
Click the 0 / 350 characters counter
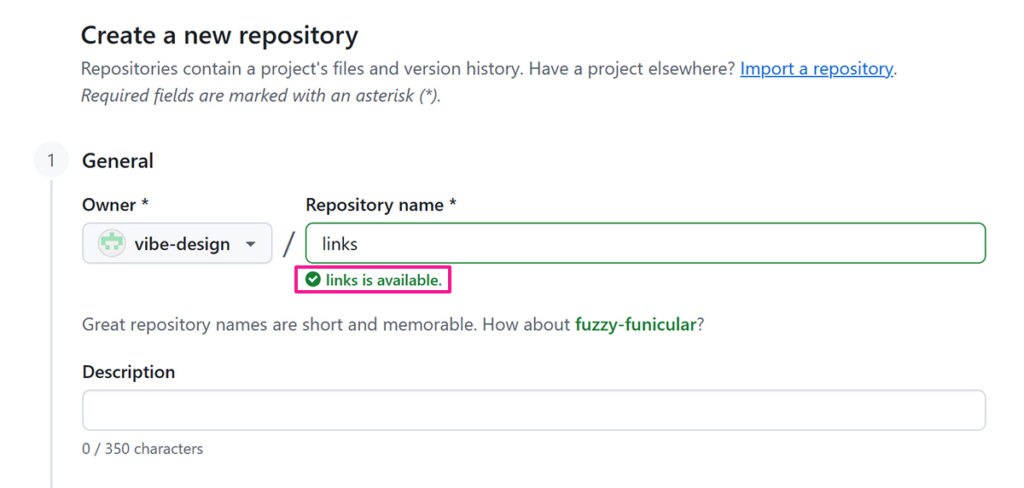pyautogui.click(x=142, y=449)
